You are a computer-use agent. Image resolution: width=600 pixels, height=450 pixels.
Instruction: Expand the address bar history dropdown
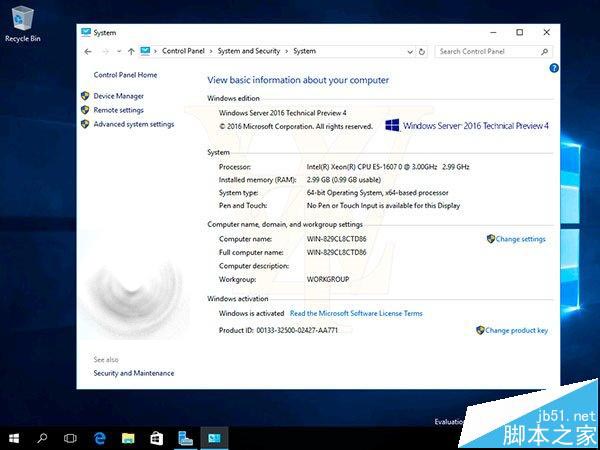coord(410,52)
